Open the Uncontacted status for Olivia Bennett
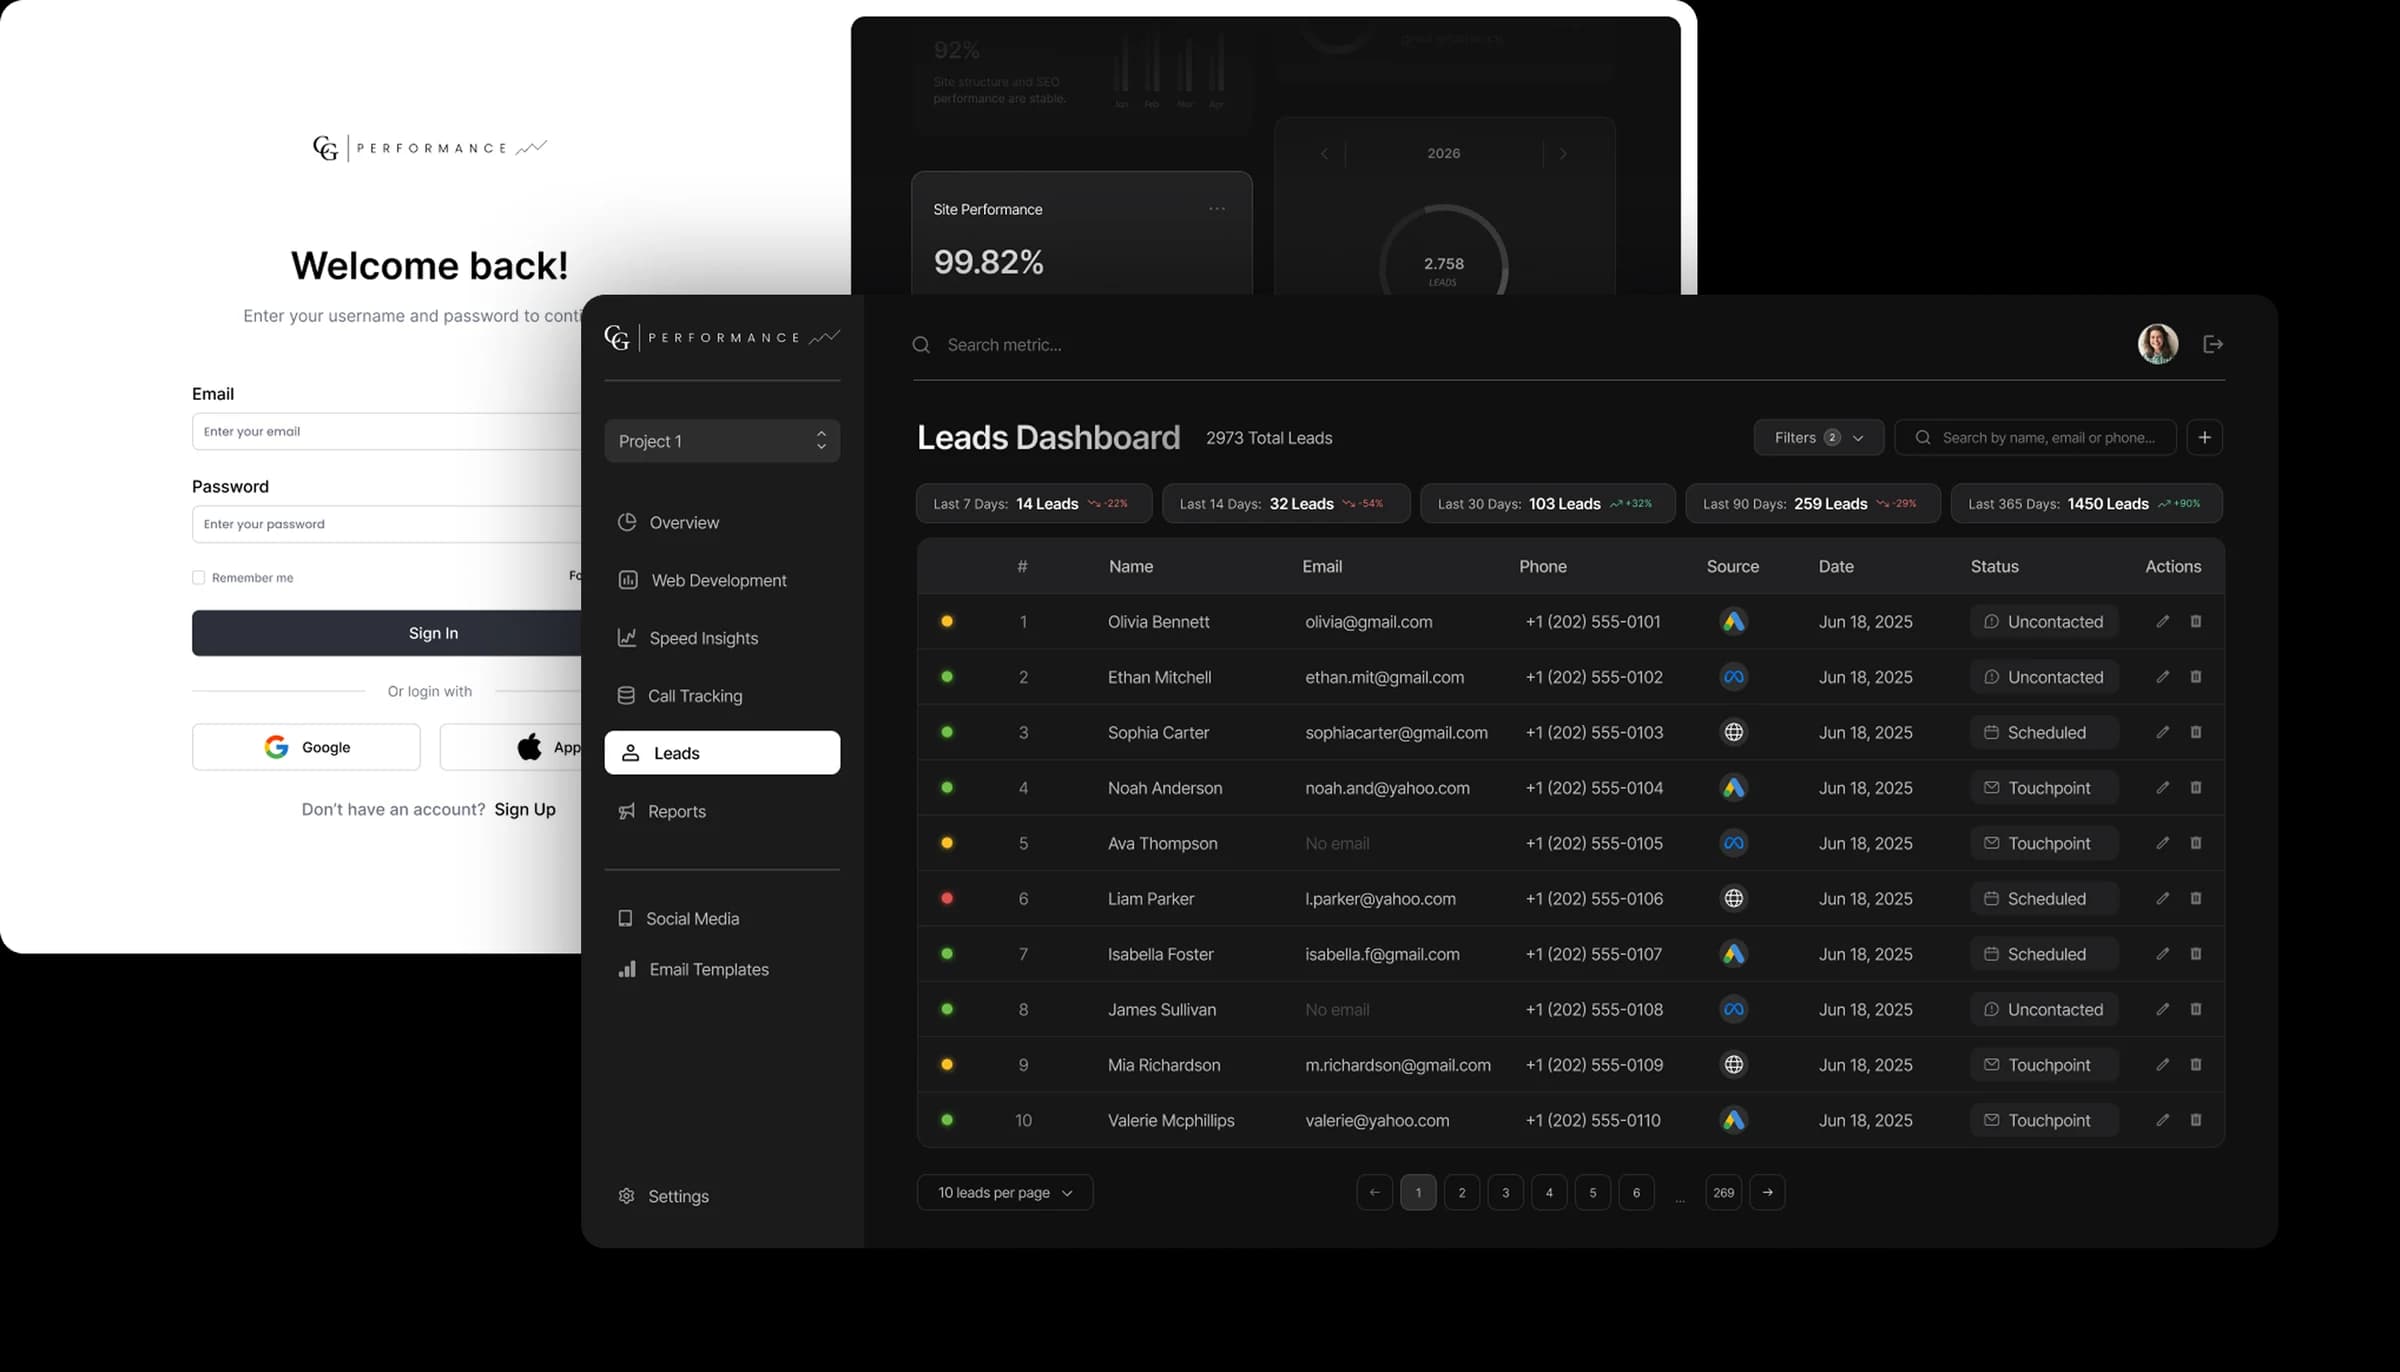Viewport: 2400px width, 1372px height. click(x=2044, y=622)
